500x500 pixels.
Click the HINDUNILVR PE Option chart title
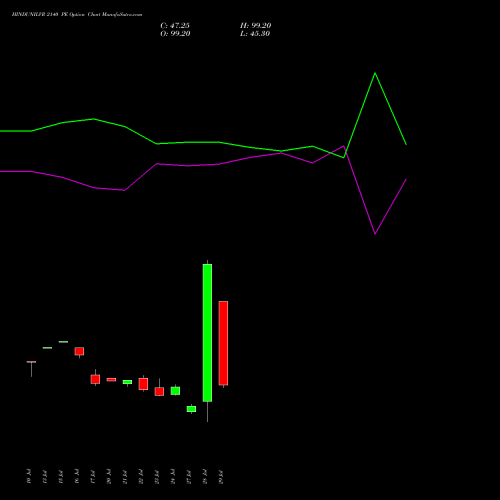(77, 15)
